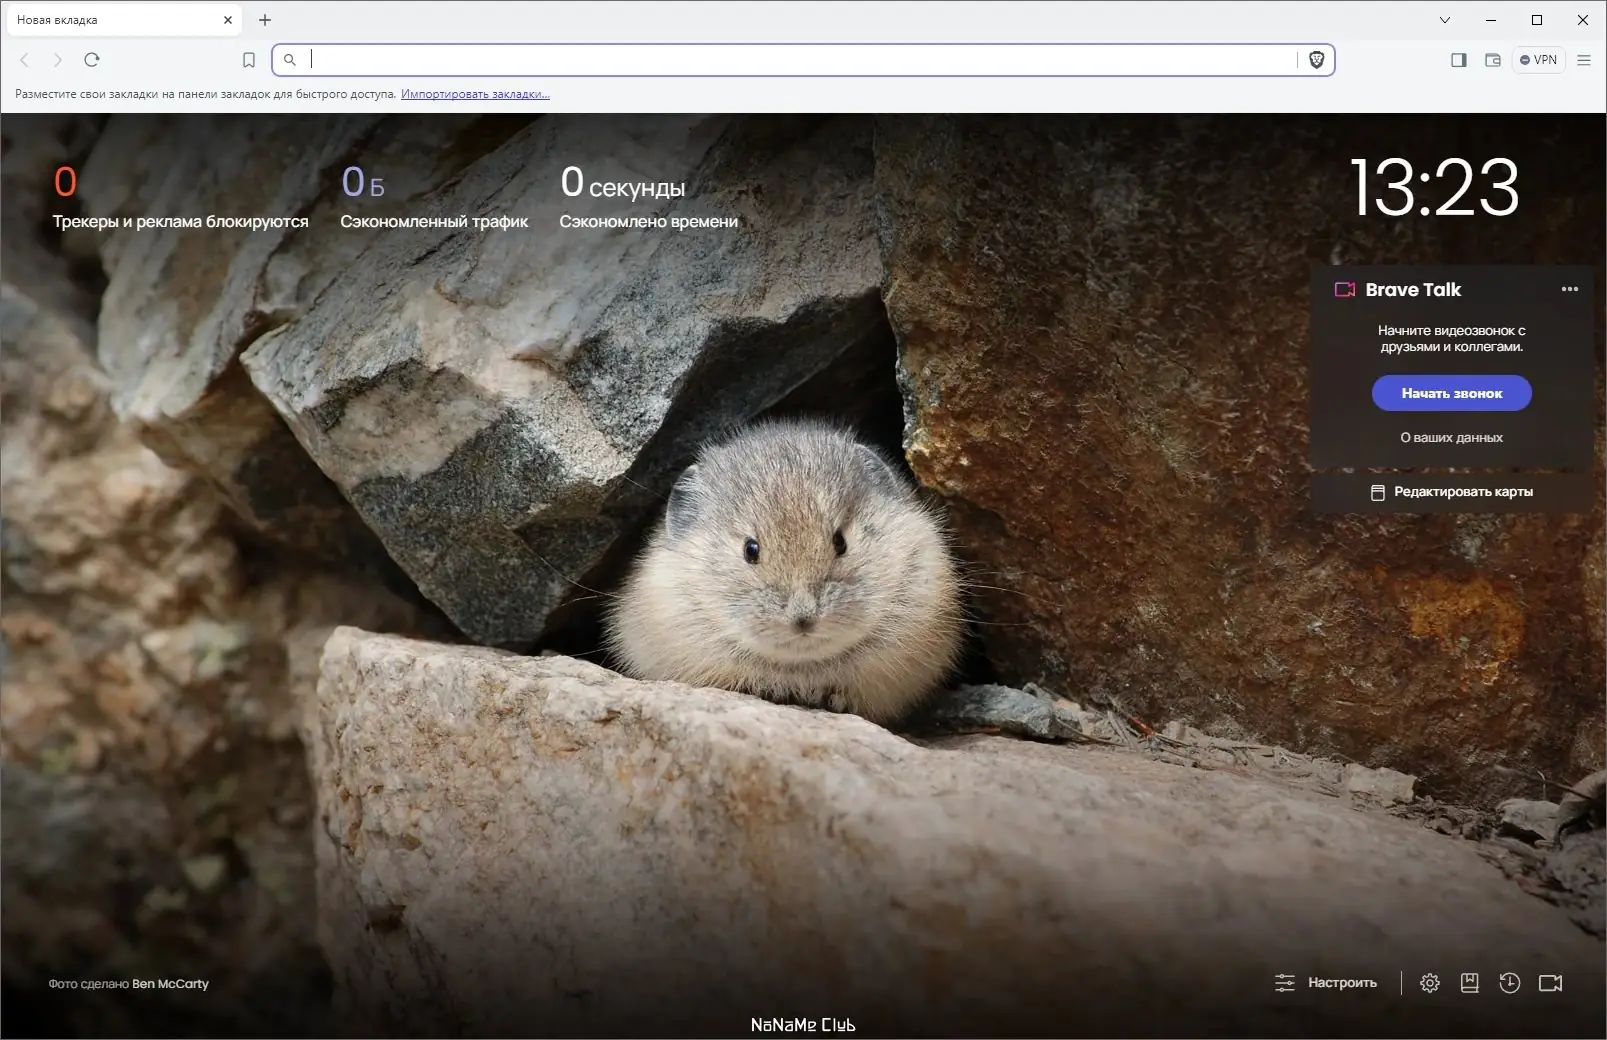1607x1040 pixels.
Task: Open the main hamburger menu
Action: (1584, 60)
